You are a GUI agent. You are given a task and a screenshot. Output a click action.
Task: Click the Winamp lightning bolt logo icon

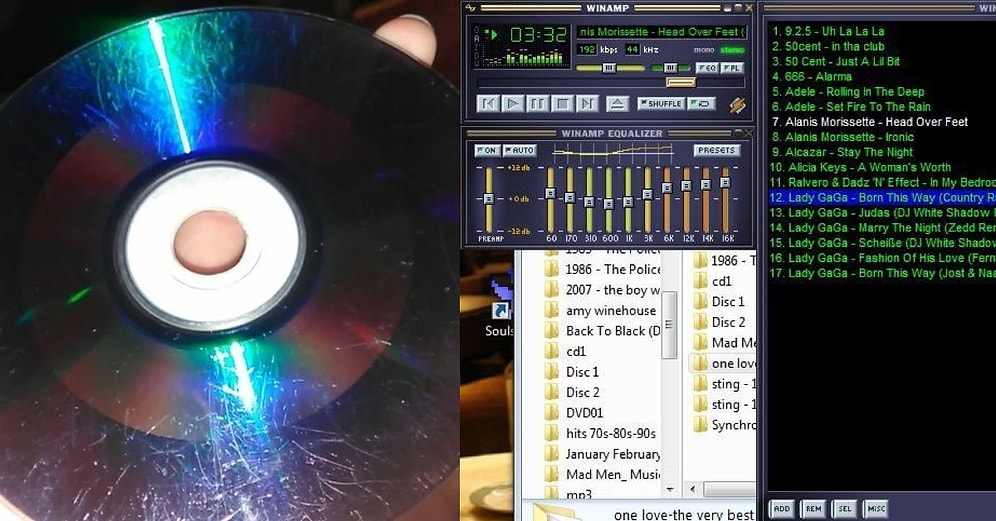click(x=738, y=104)
